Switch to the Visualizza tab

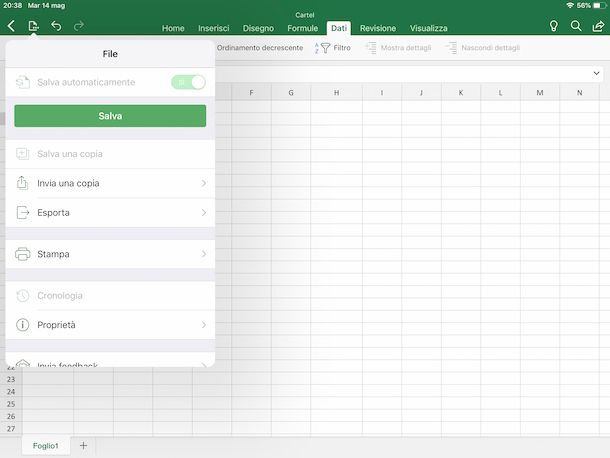click(x=429, y=28)
